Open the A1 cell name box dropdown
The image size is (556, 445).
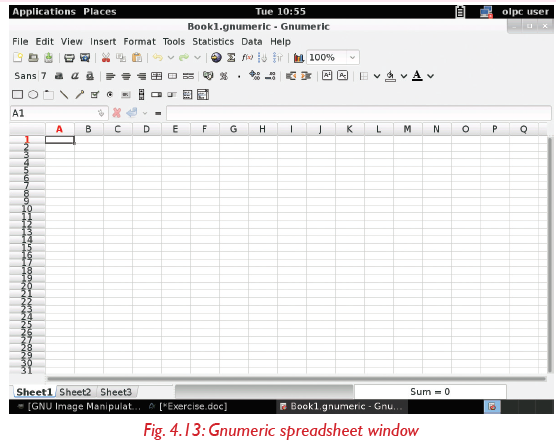click(101, 113)
